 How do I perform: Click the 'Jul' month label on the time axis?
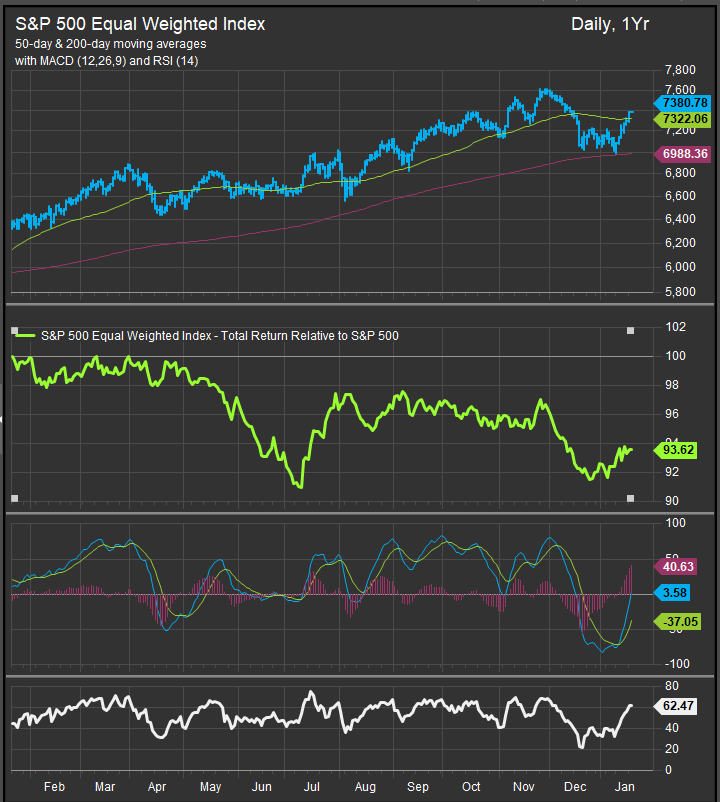tap(311, 787)
